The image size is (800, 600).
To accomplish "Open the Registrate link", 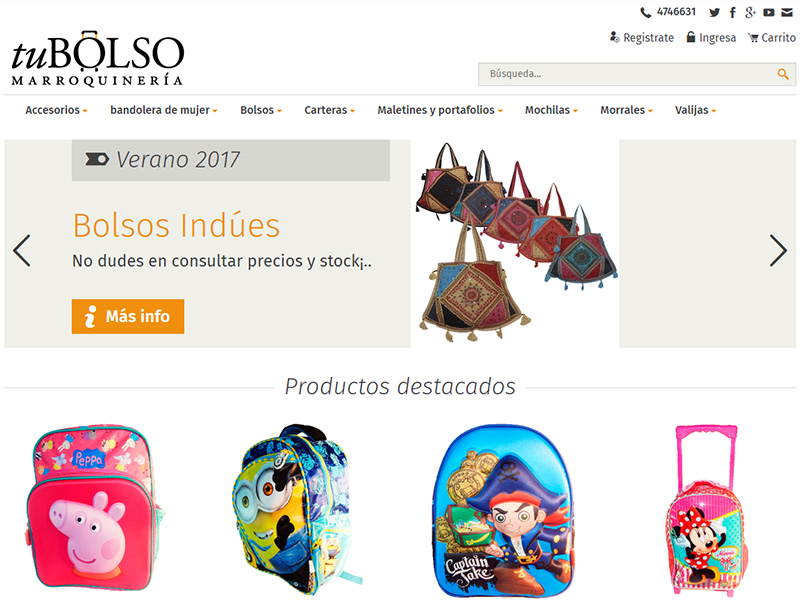I will (x=642, y=38).
